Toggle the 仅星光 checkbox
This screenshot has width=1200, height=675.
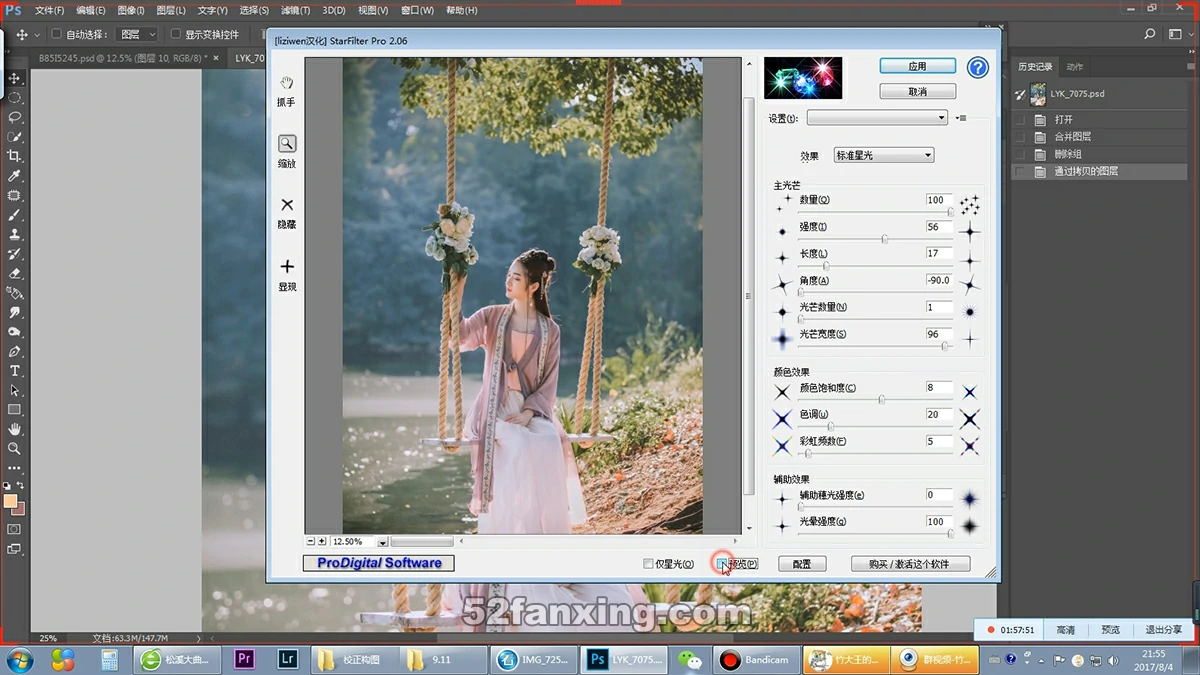coord(648,564)
